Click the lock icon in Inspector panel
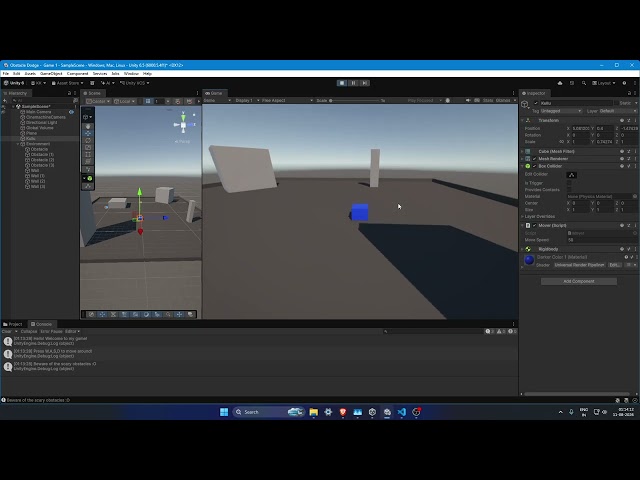The width and height of the screenshot is (640, 480). pyautogui.click(x=629, y=93)
